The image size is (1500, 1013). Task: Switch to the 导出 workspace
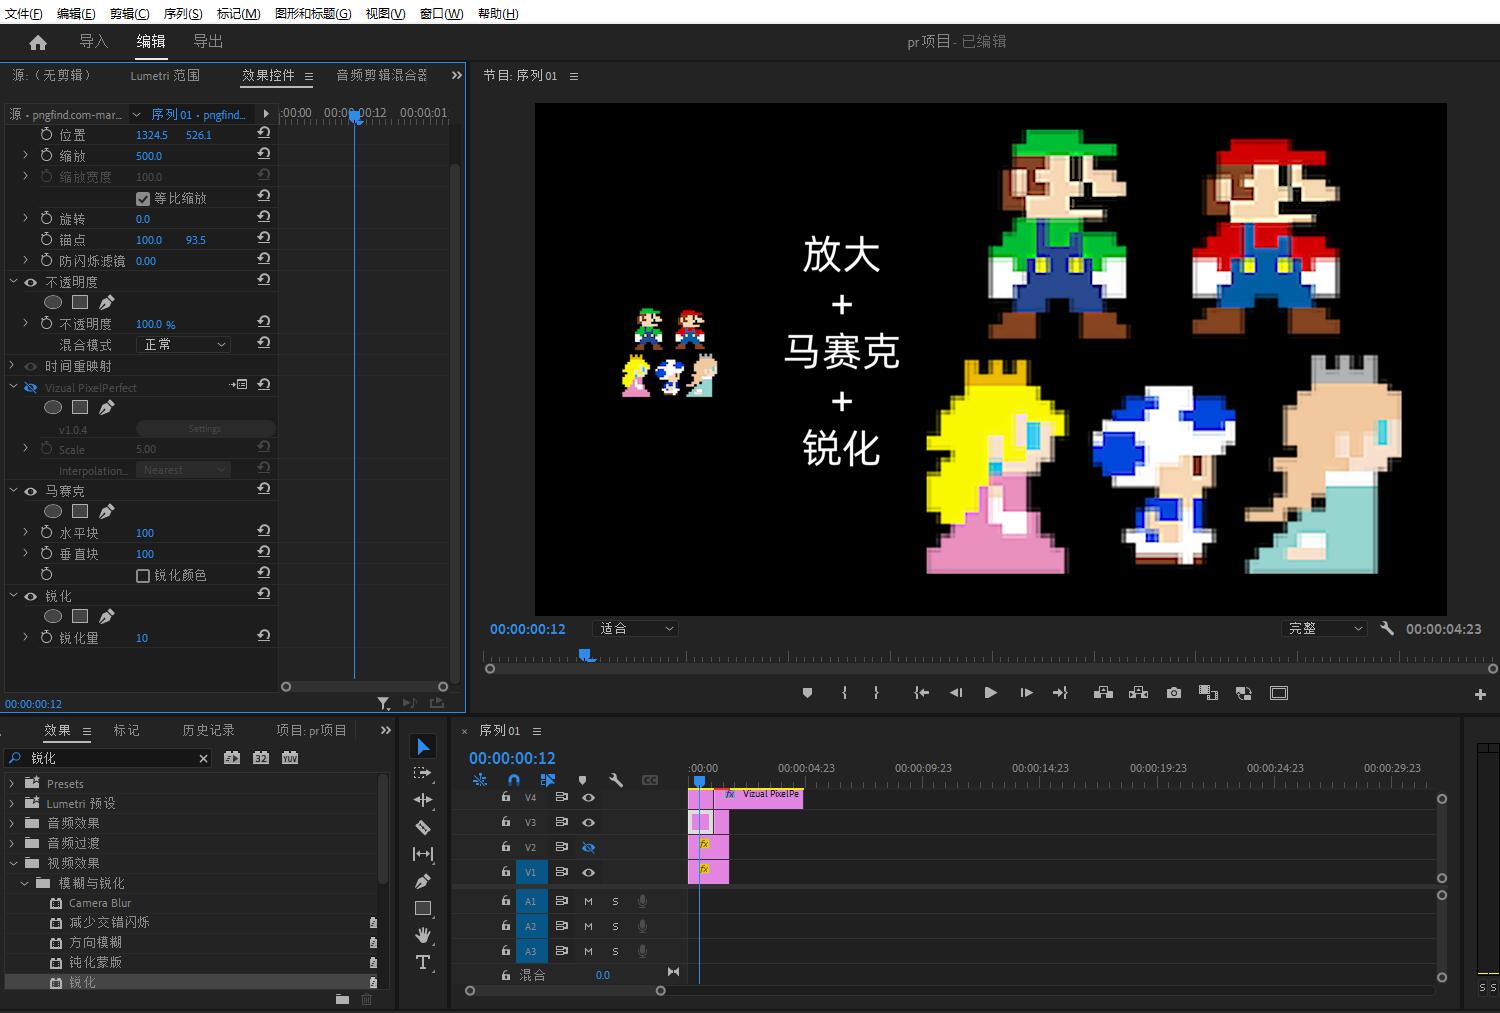click(x=208, y=41)
